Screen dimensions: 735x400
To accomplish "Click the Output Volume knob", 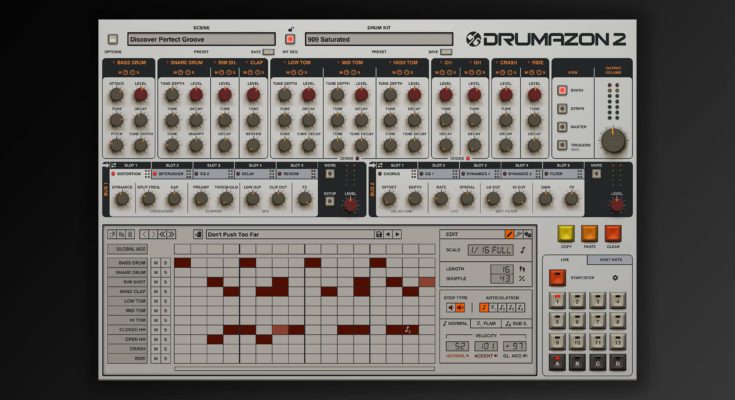I will tap(613, 139).
